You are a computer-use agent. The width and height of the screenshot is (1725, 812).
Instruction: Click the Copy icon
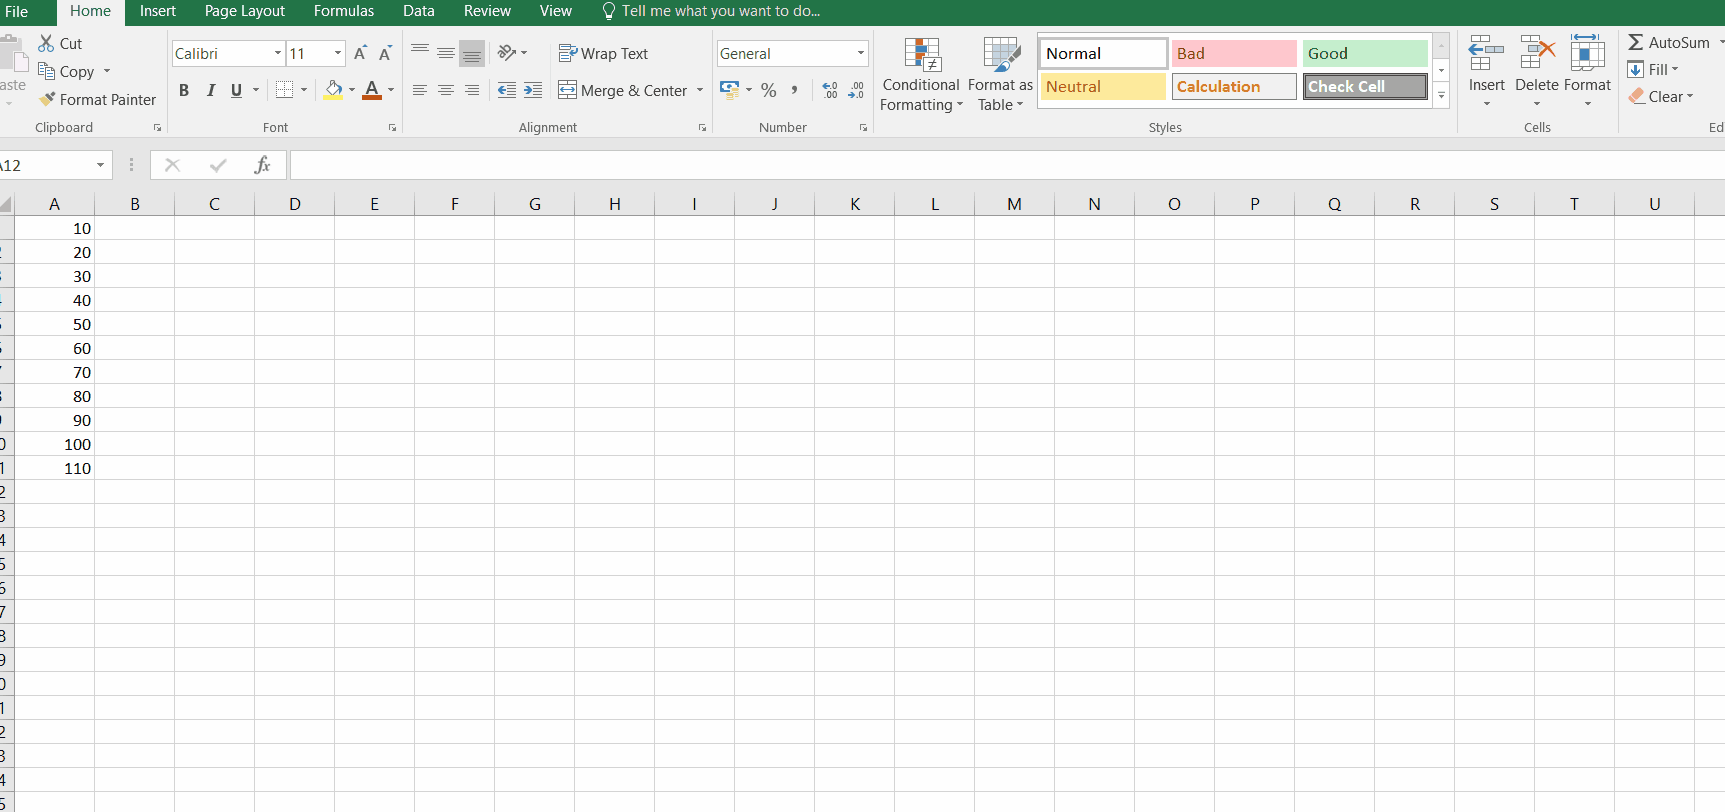46,71
